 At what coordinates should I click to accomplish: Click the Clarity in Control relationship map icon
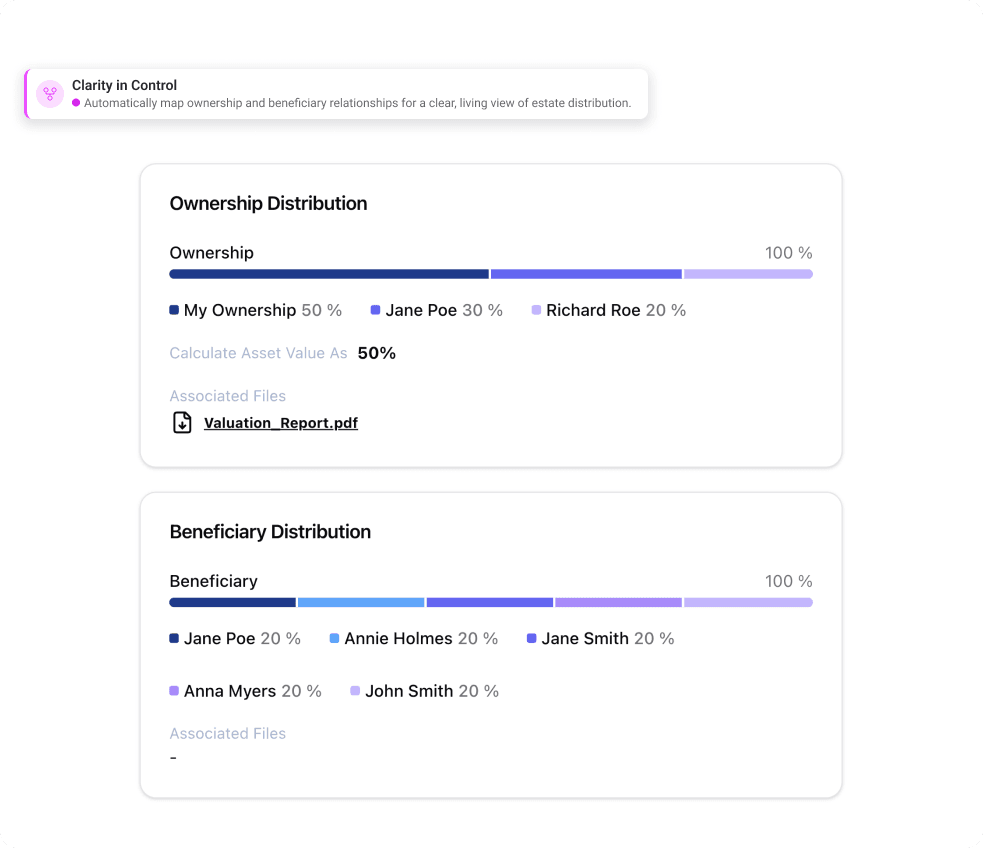(x=50, y=94)
